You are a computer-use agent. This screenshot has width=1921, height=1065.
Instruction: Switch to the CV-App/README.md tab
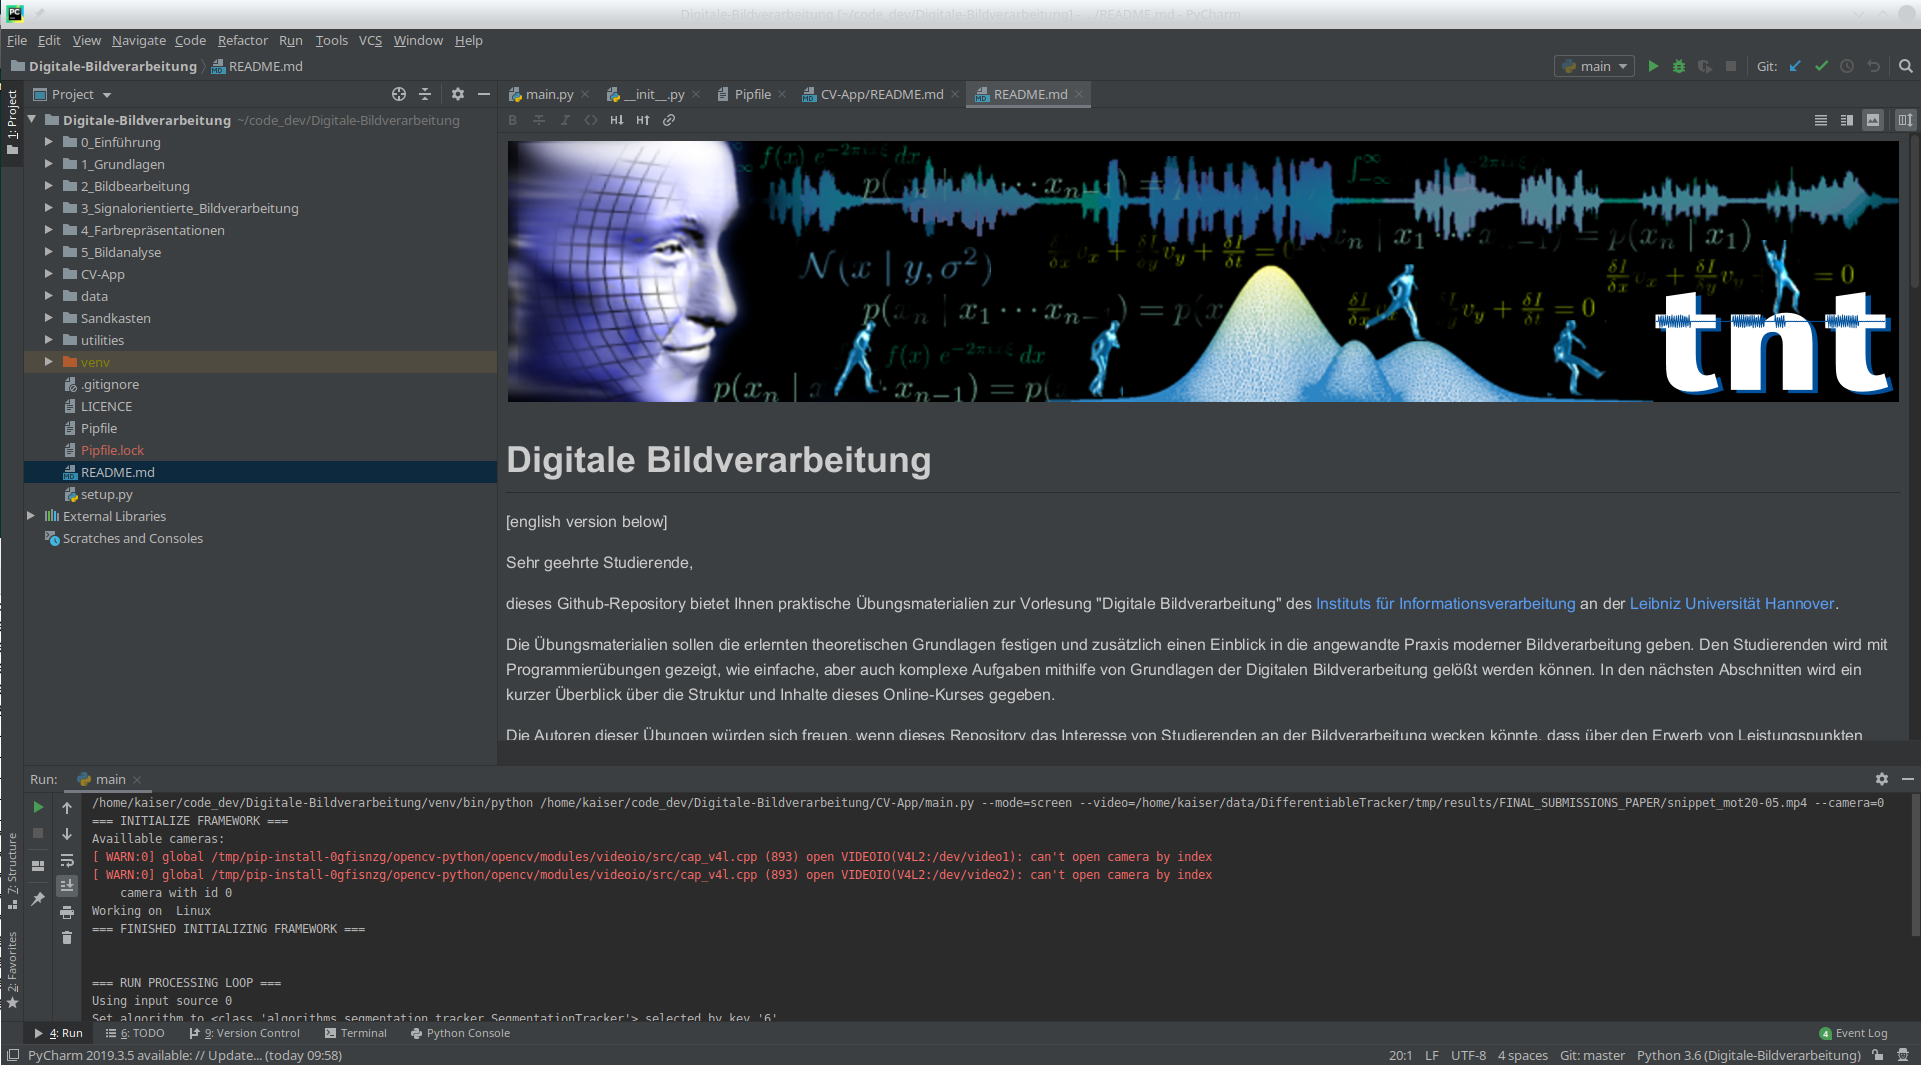[881, 94]
